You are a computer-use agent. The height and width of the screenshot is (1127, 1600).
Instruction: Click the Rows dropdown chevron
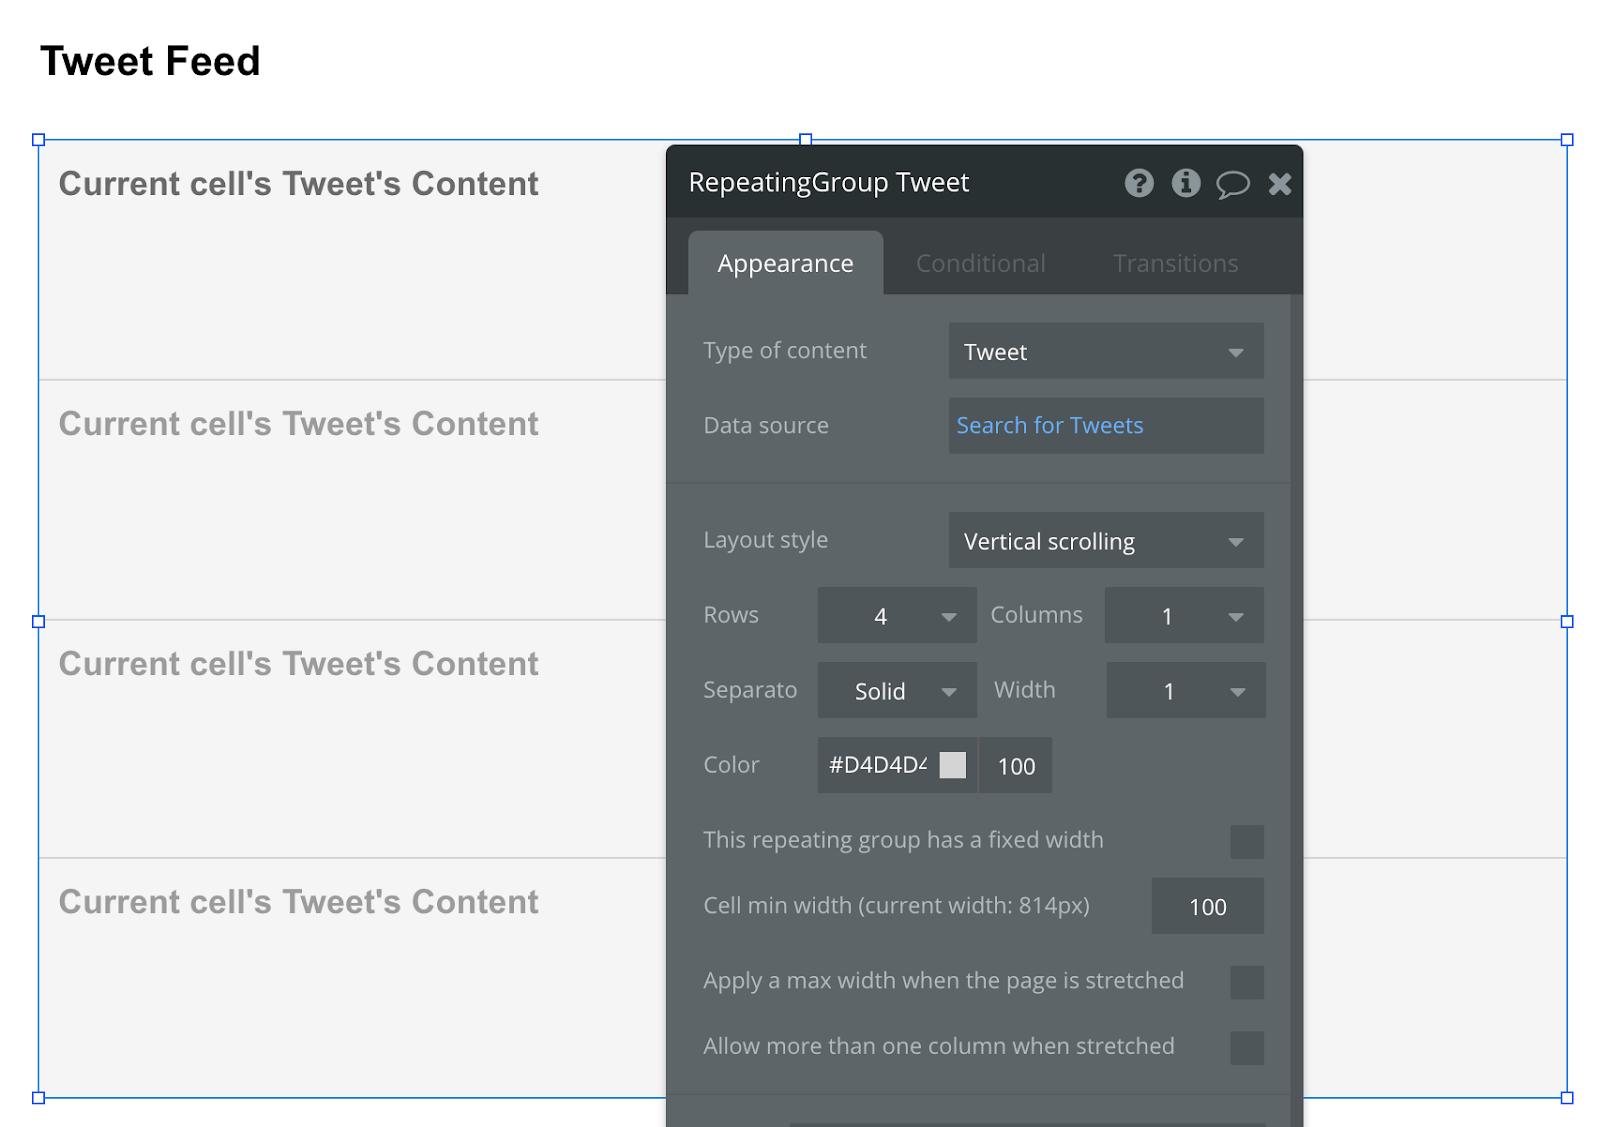click(949, 615)
